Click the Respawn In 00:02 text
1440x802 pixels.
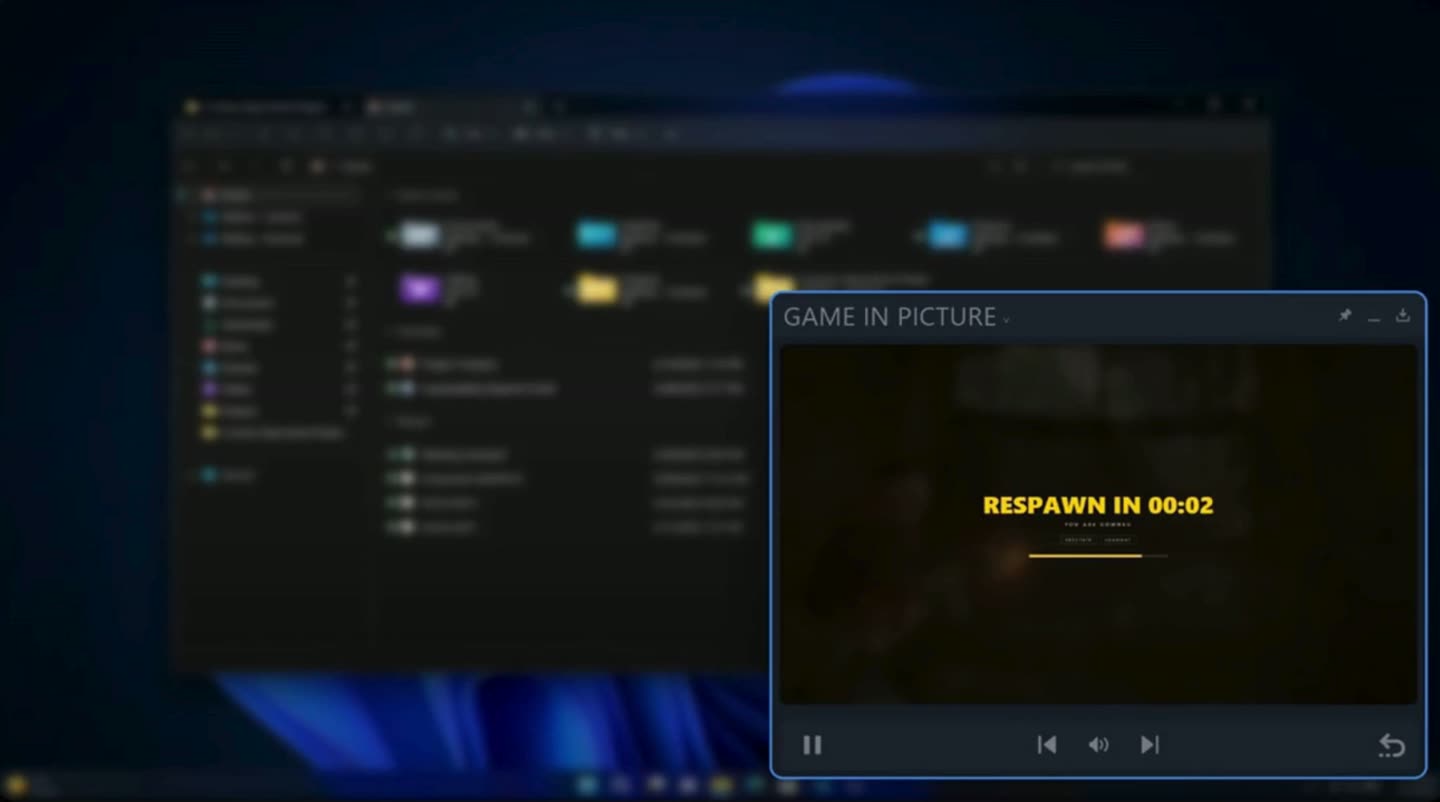1098,505
